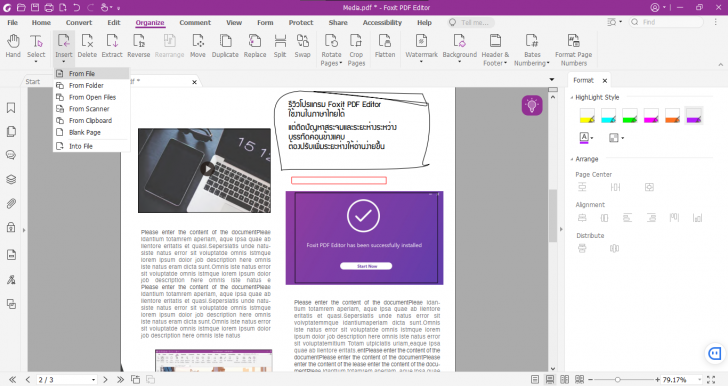Click the zoom slider handle

[618, 379]
